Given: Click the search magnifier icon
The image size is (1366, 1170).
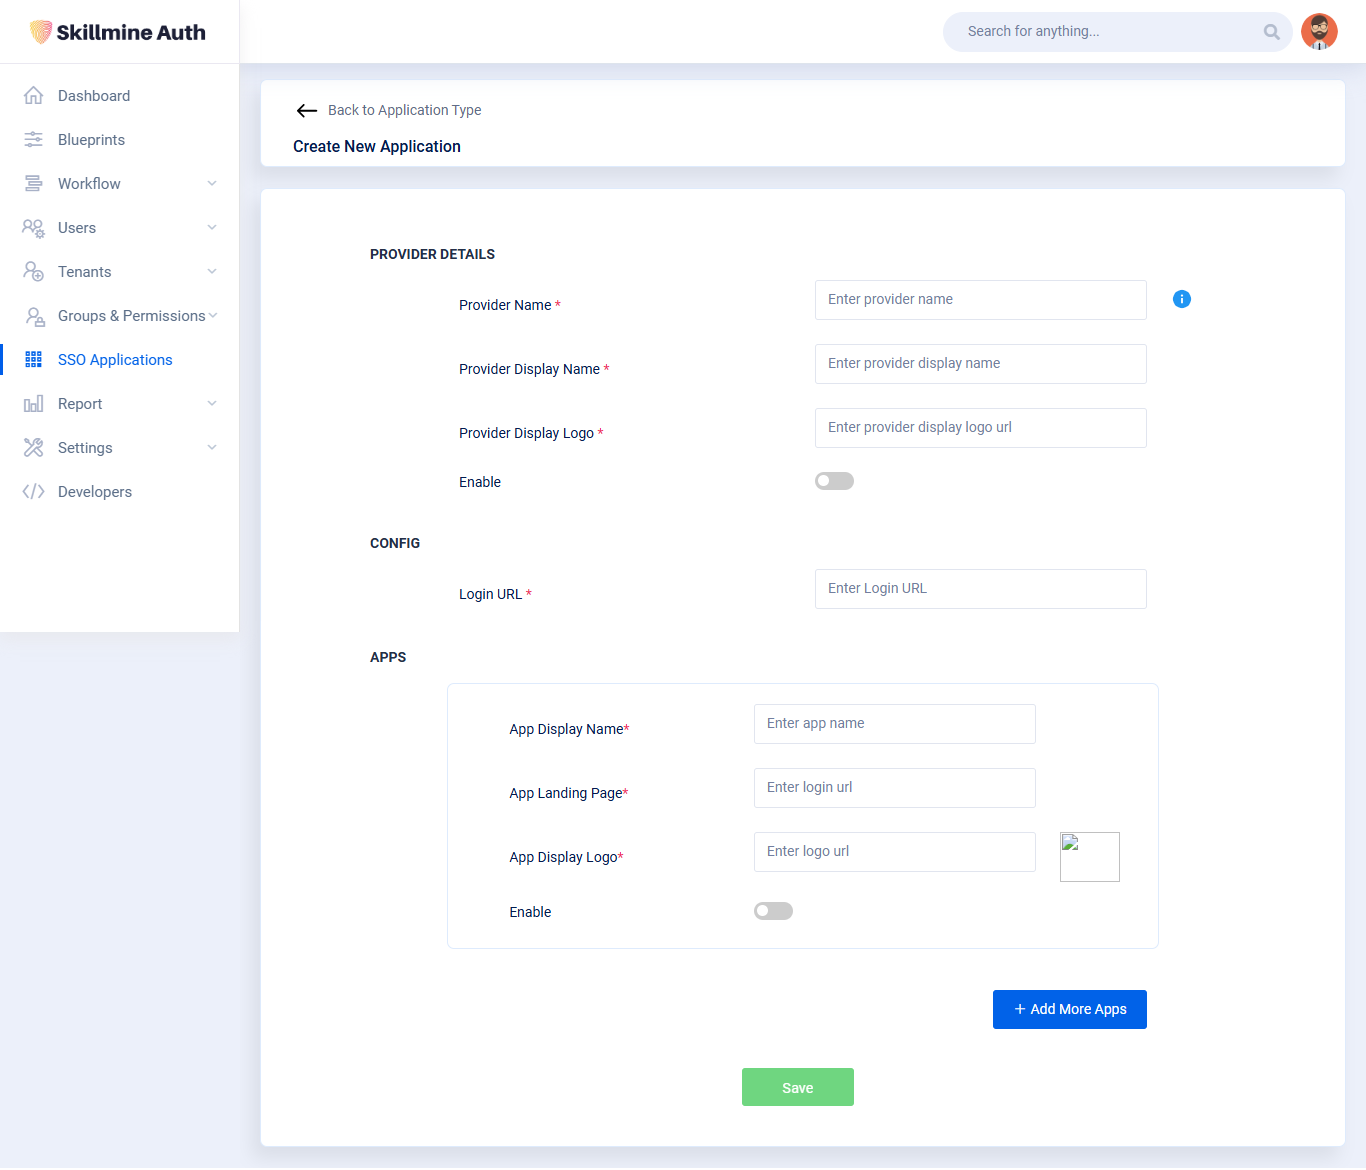Looking at the screenshot, I should (1271, 32).
